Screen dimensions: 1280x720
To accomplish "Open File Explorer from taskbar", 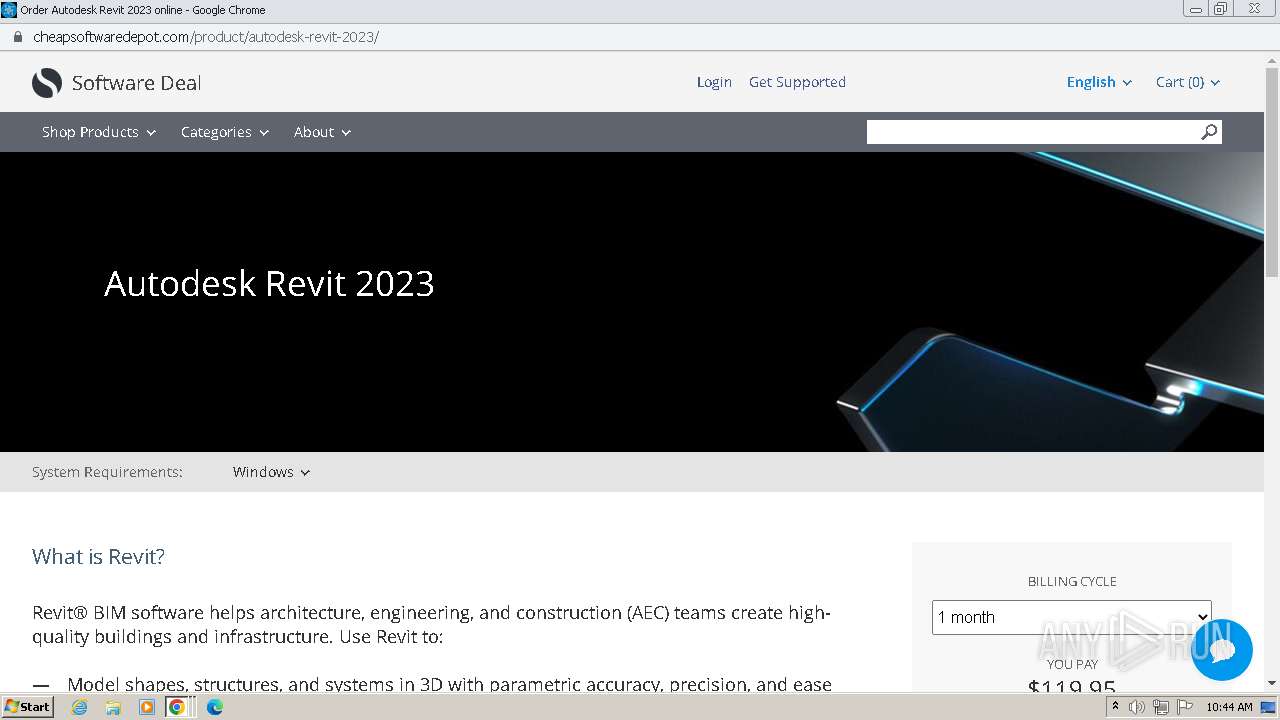I will coord(113,707).
